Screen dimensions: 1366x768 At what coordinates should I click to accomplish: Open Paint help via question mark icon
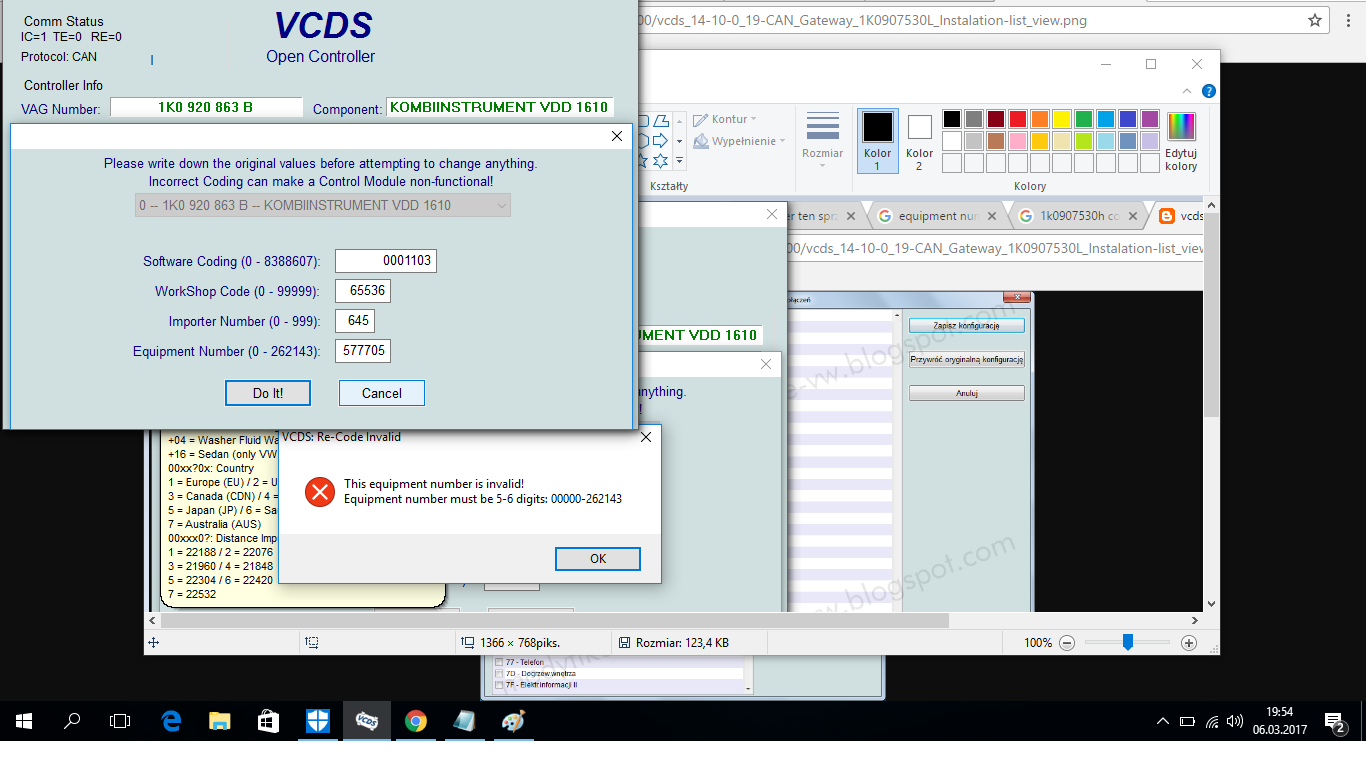pos(1209,91)
